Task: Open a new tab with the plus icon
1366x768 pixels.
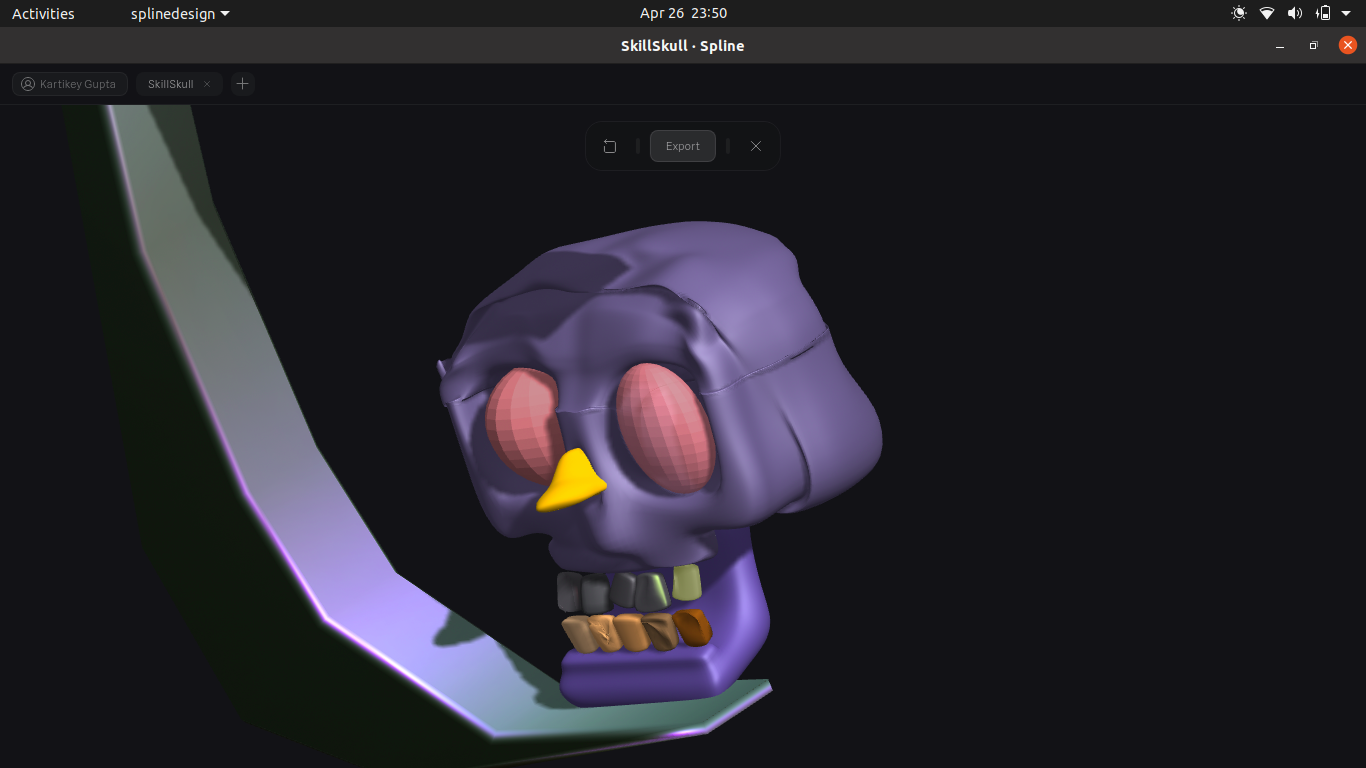Action: tap(242, 84)
